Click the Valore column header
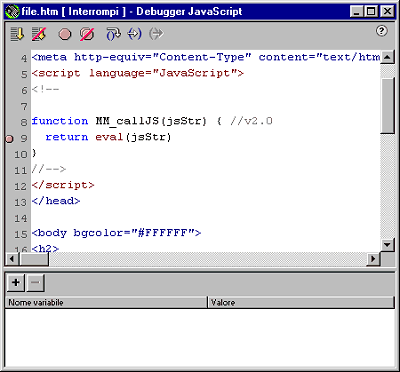The image size is (400, 372). click(x=301, y=302)
